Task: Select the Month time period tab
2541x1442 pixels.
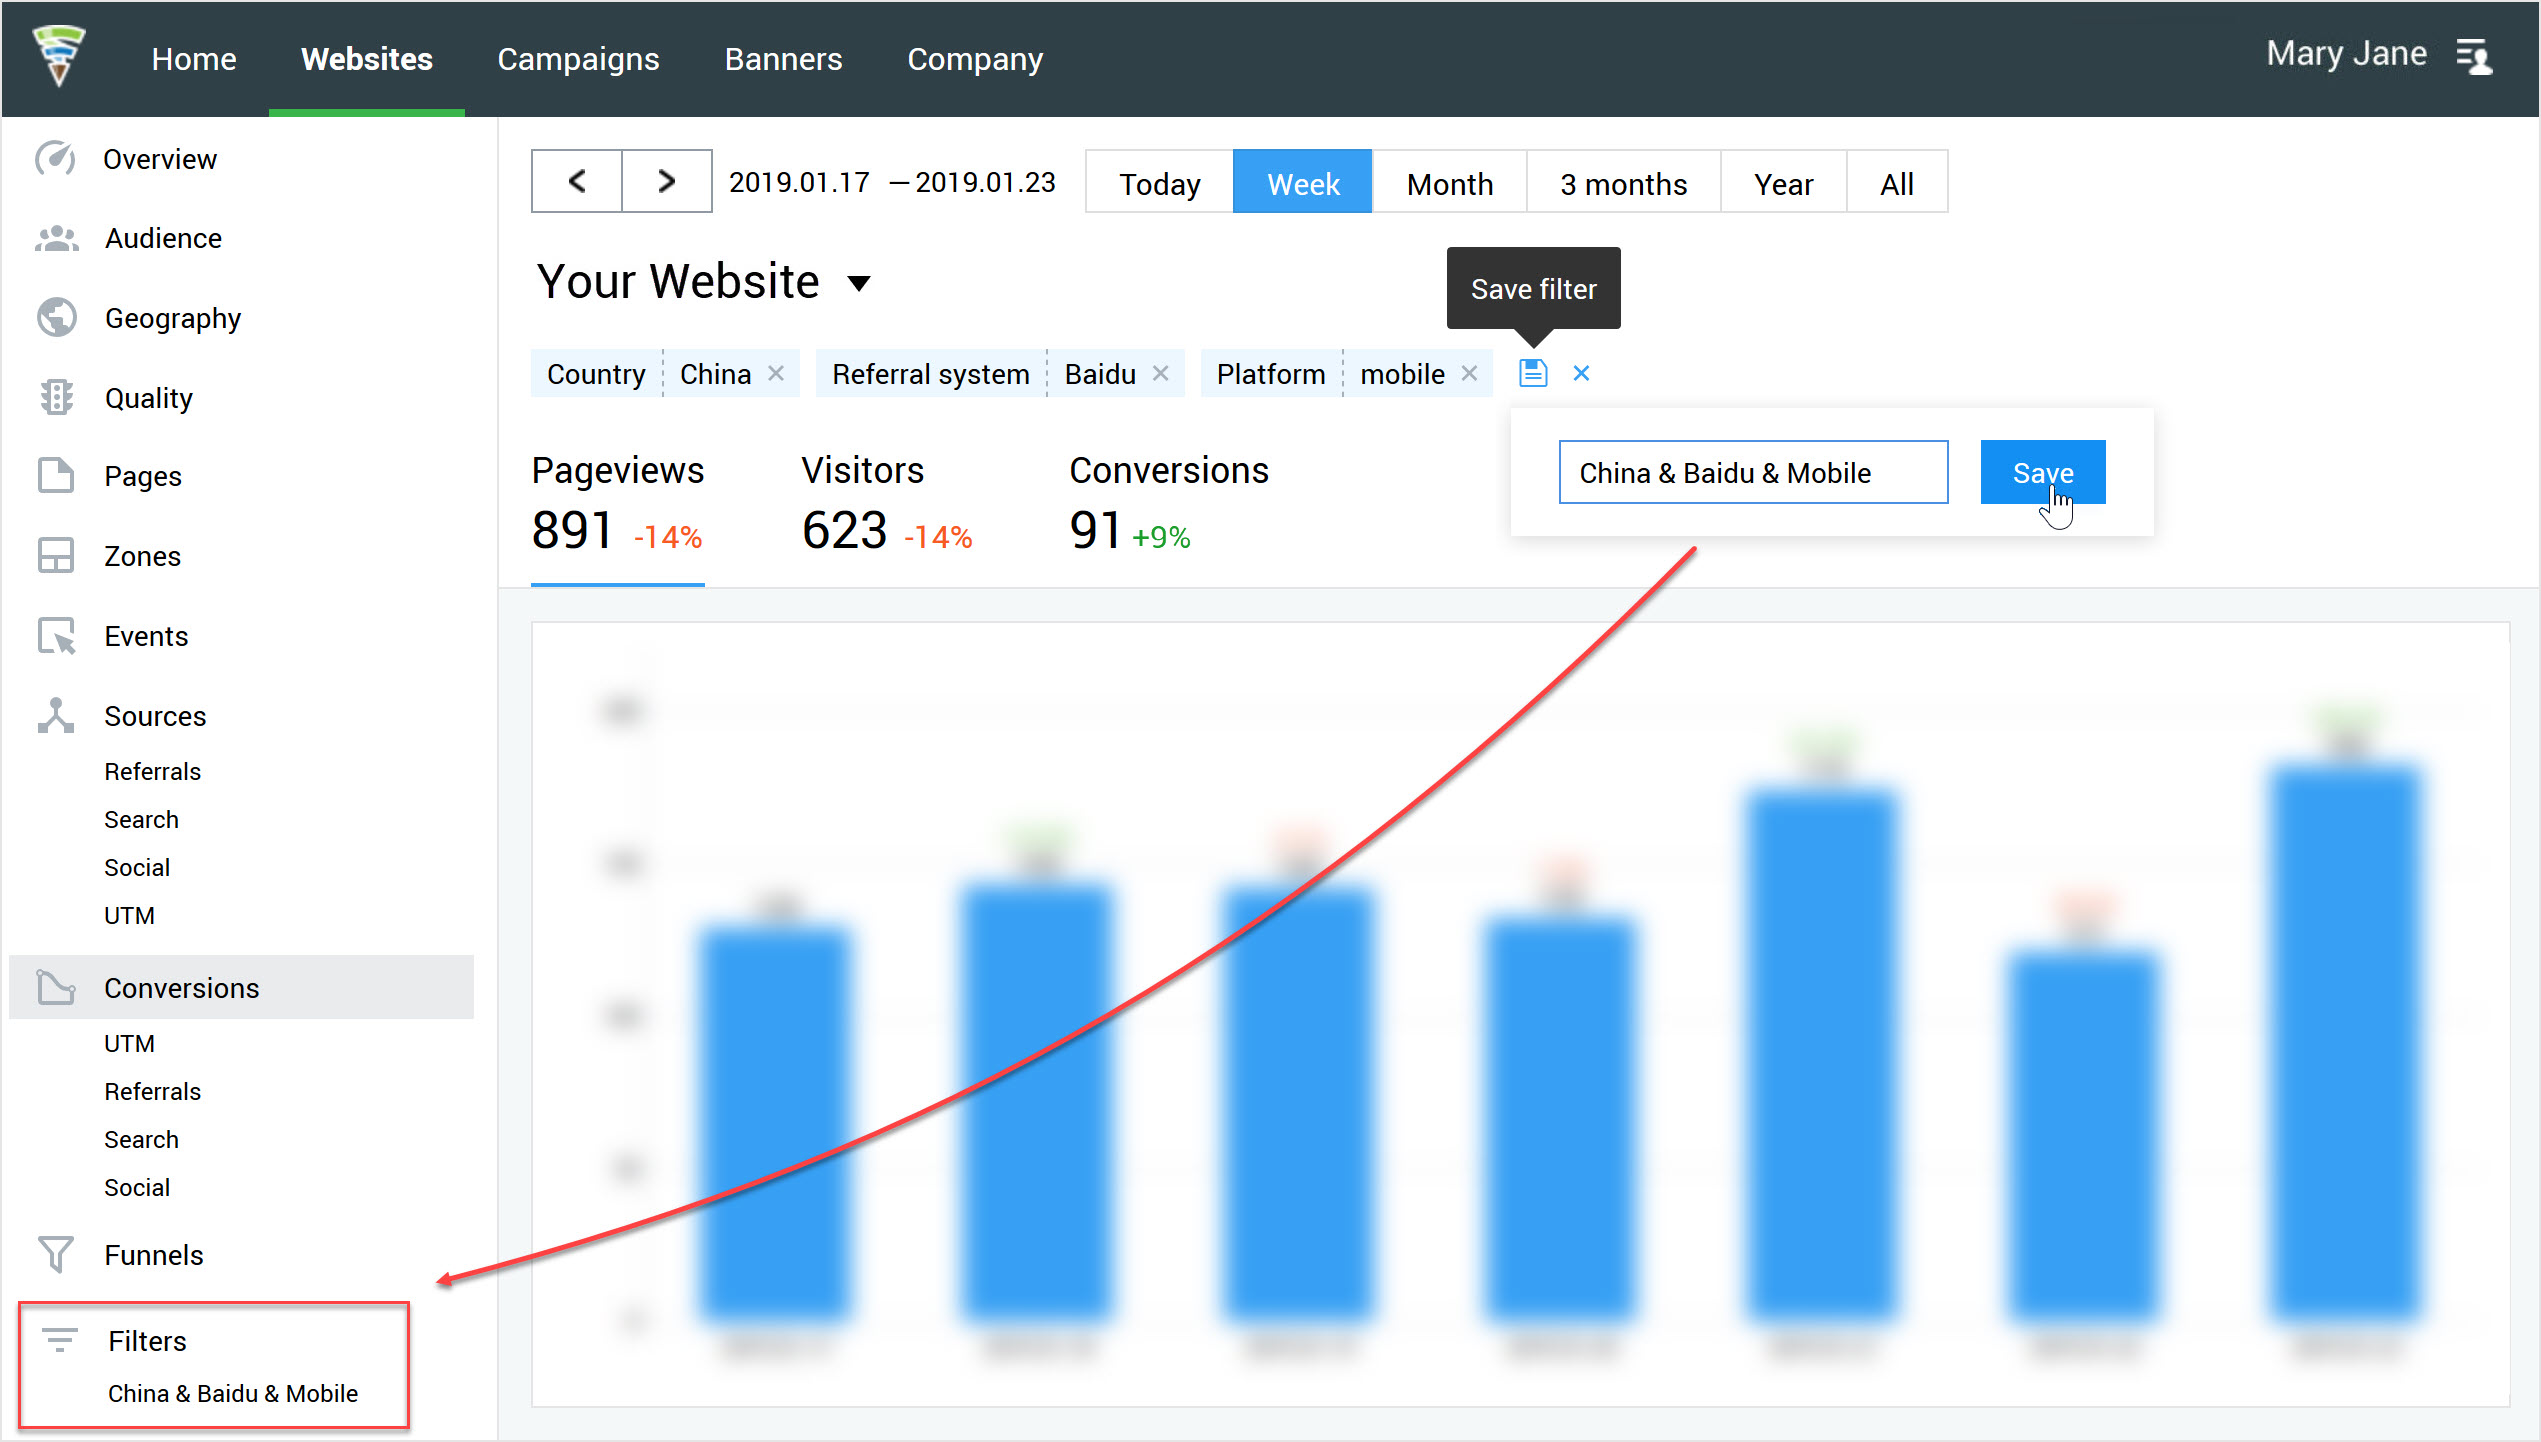Action: (1450, 182)
